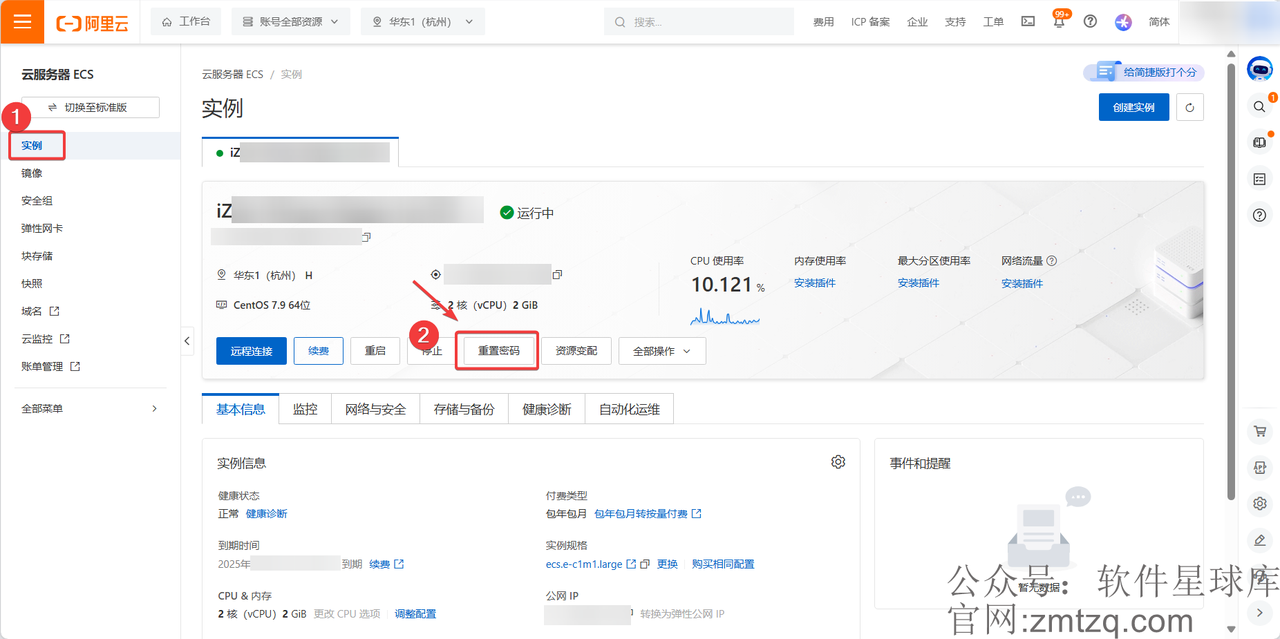Copy the instance ID below name
The width and height of the screenshot is (1280, 639).
(x=367, y=237)
